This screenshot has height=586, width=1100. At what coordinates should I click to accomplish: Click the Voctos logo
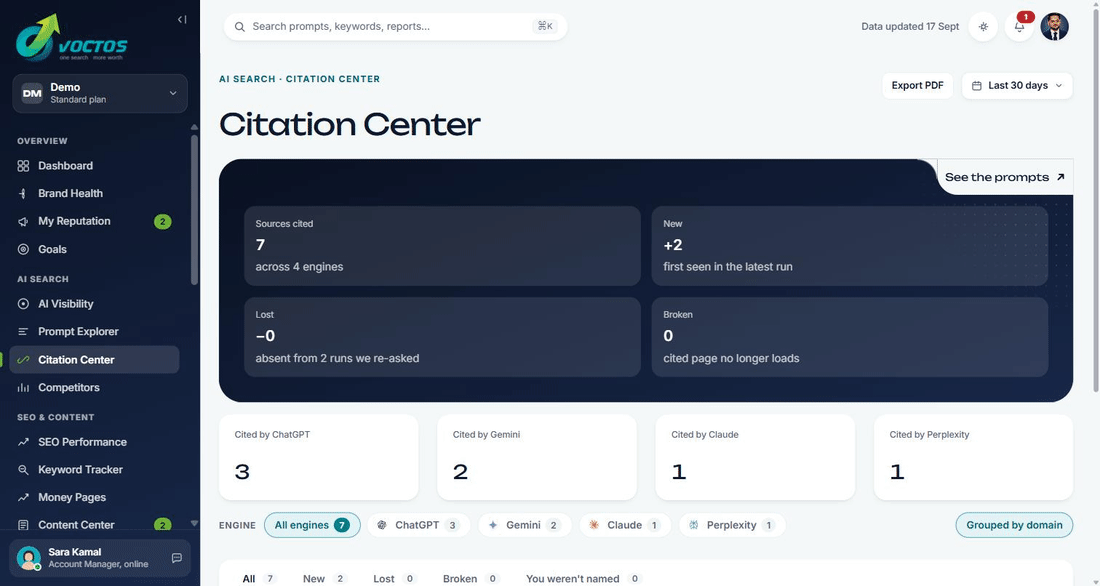72,38
